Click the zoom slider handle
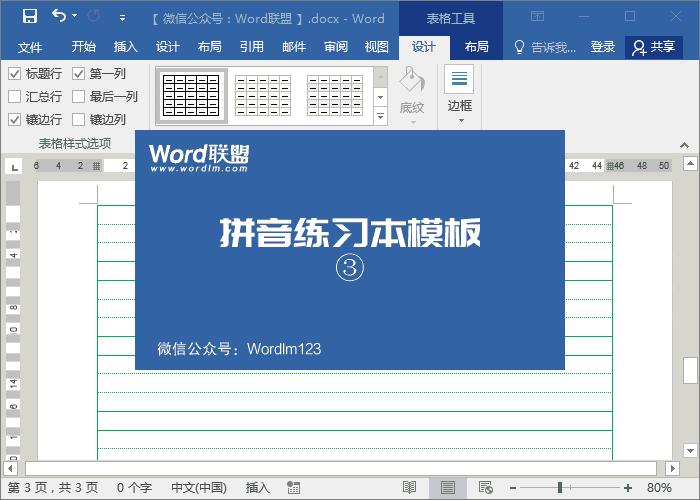The height and width of the screenshot is (500, 700). (x=560, y=488)
